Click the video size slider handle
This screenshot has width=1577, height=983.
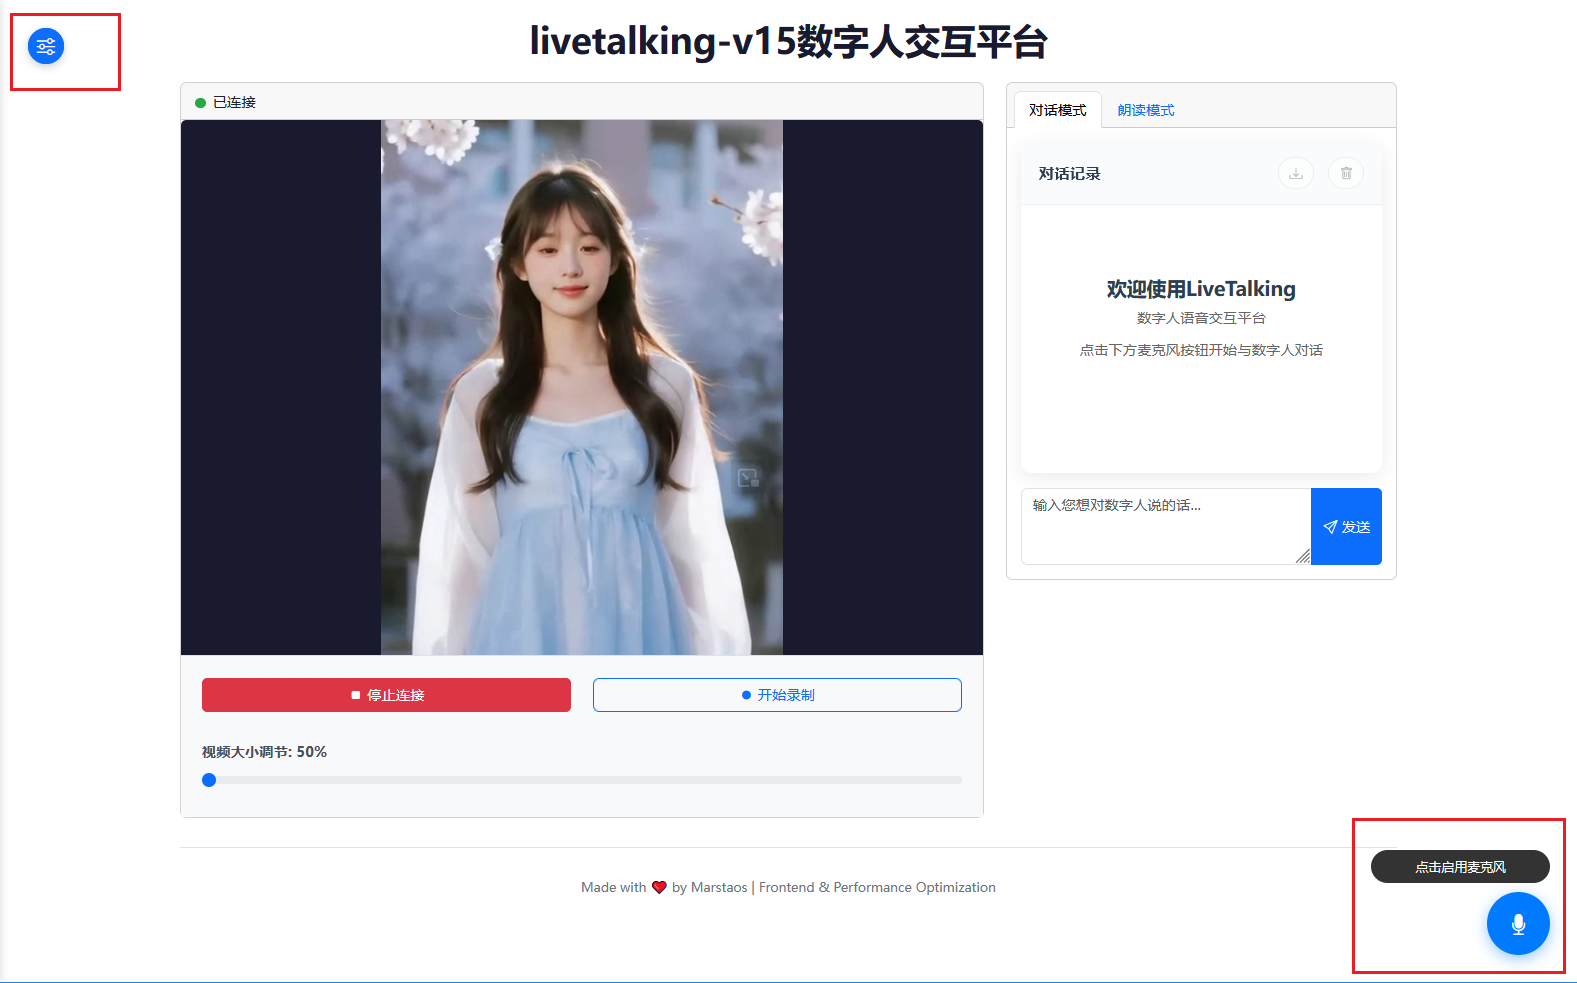[x=209, y=780]
